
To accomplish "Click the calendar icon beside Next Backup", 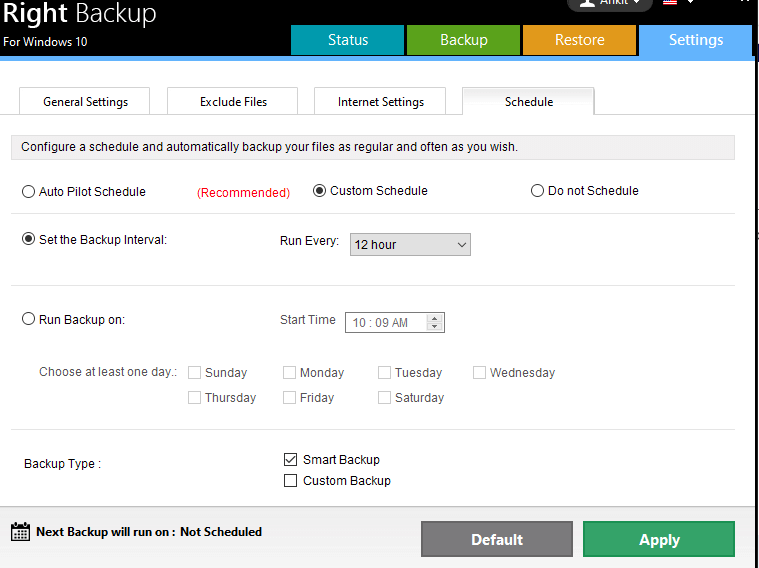I will (x=20, y=532).
